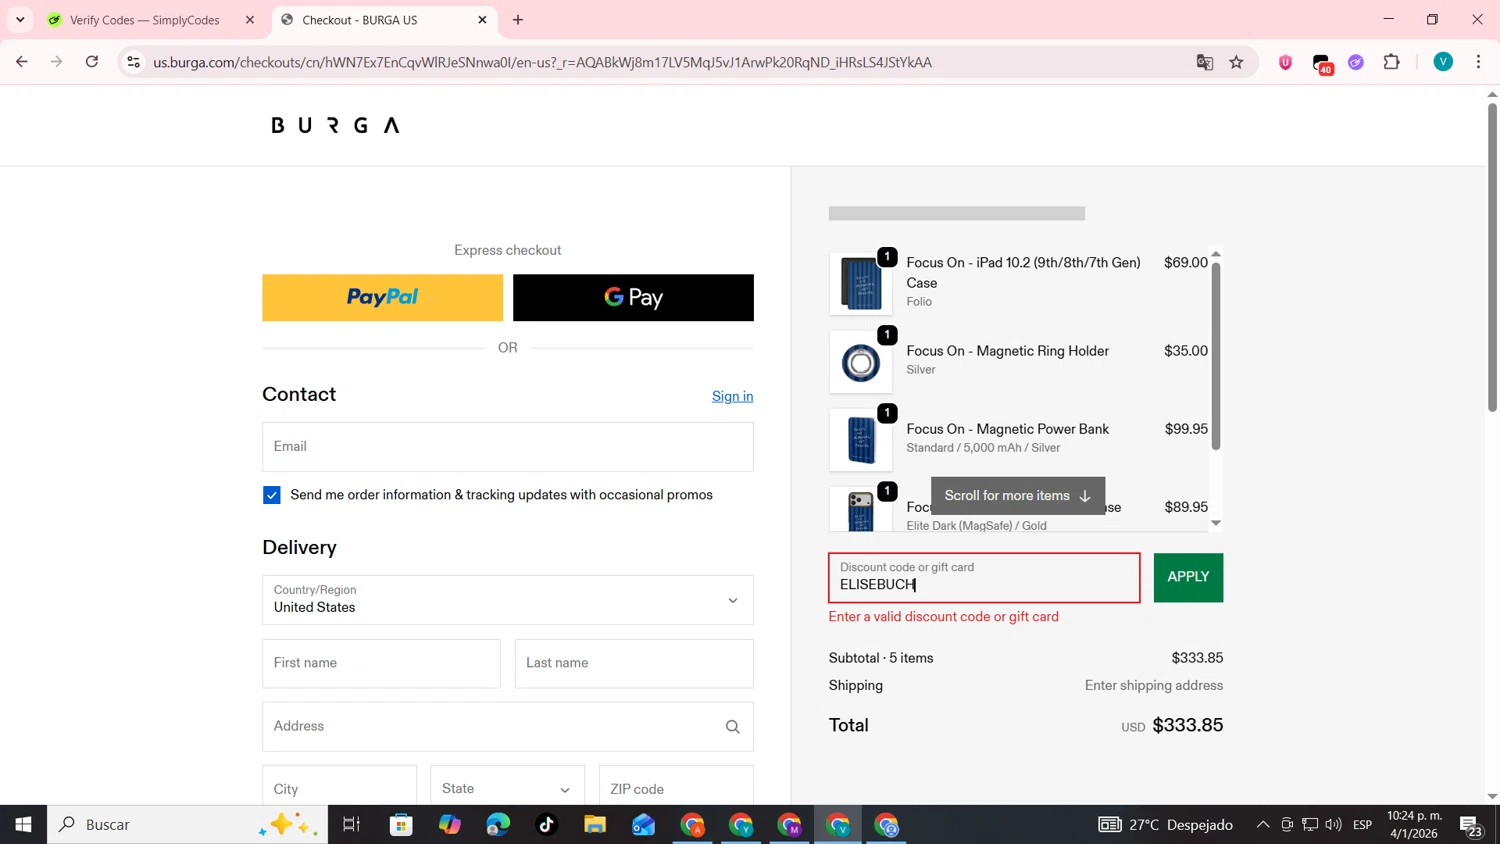The image size is (1500, 844).
Task: Reload the checkout page
Action: [x=92, y=62]
